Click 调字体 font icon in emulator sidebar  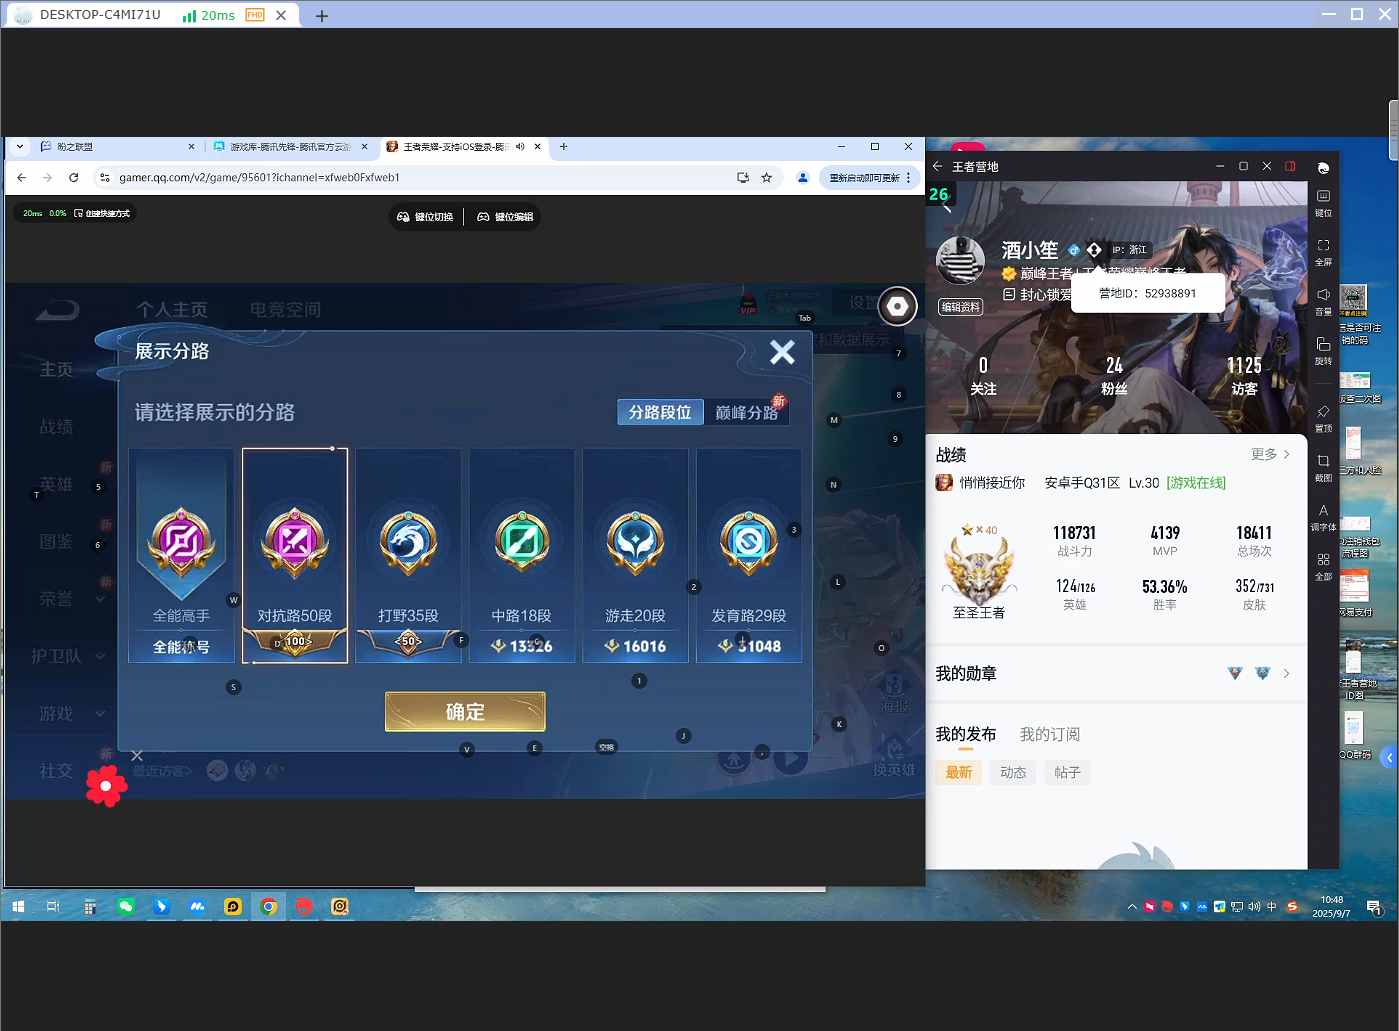[1323, 516]
